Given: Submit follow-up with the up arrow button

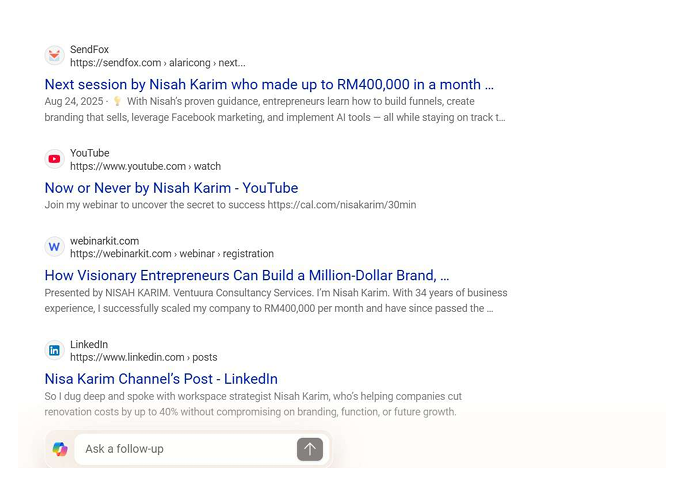Looking at the screenshot, I should (310, 449).
